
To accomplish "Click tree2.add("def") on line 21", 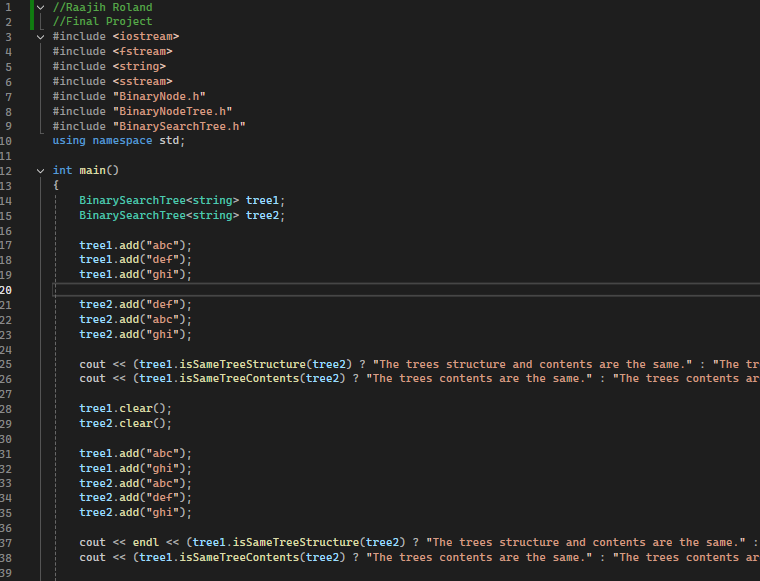I will coord(136,304).
